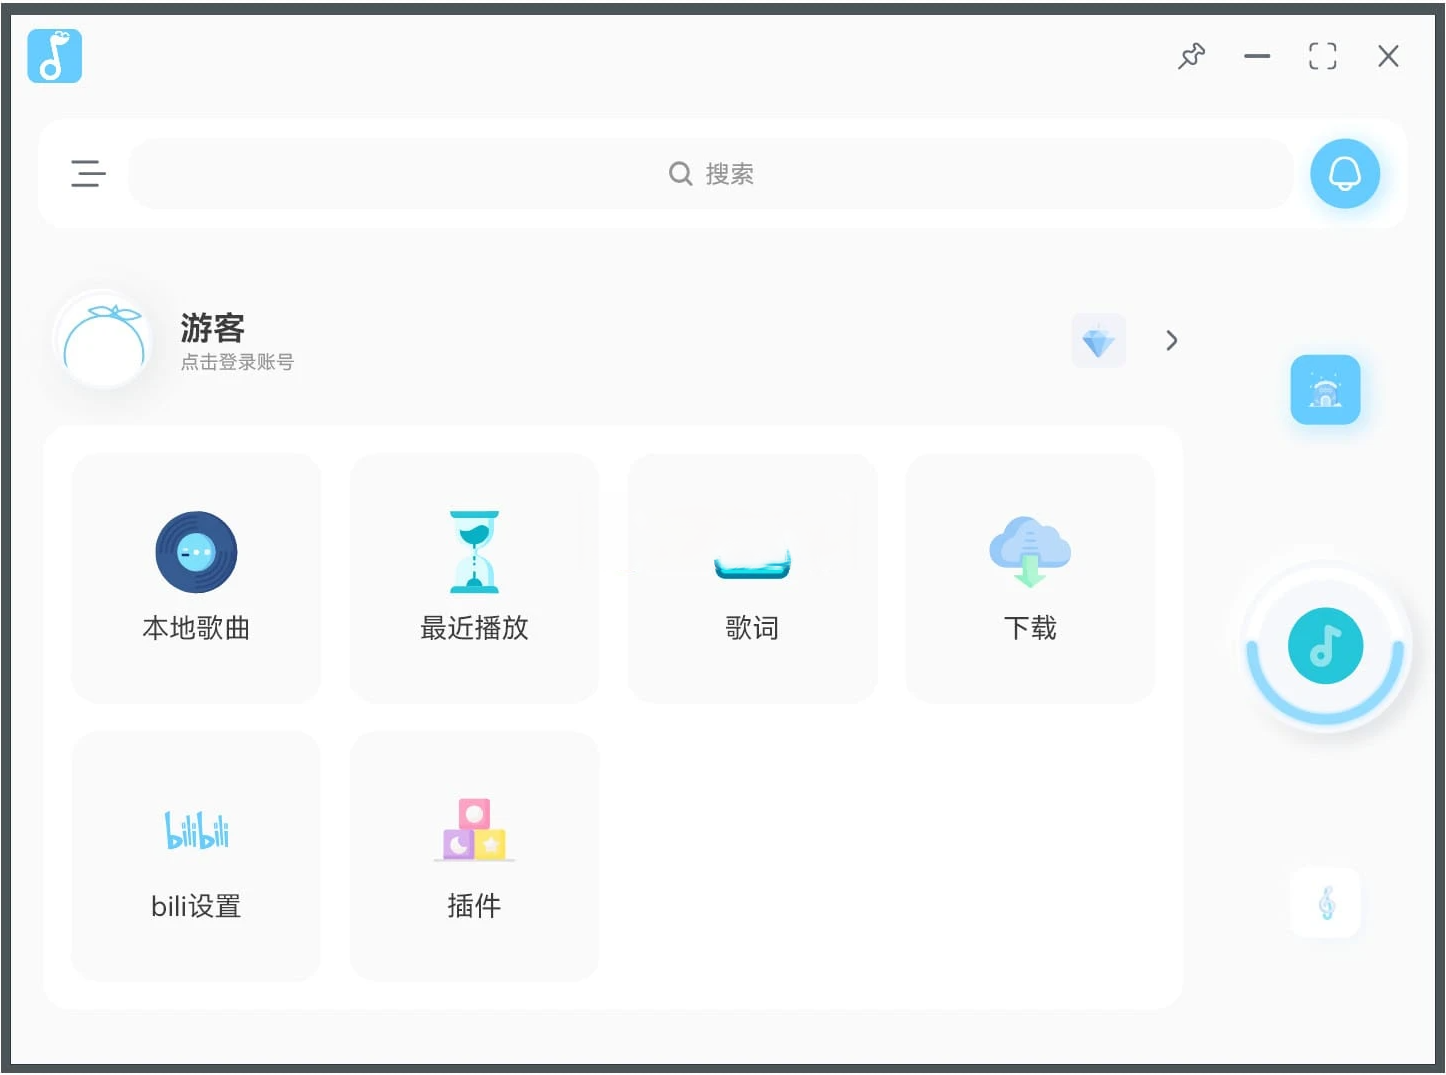
Task: Click the 点击登录账号 login link
Action: pyautogui.click(x=237, y=362)
